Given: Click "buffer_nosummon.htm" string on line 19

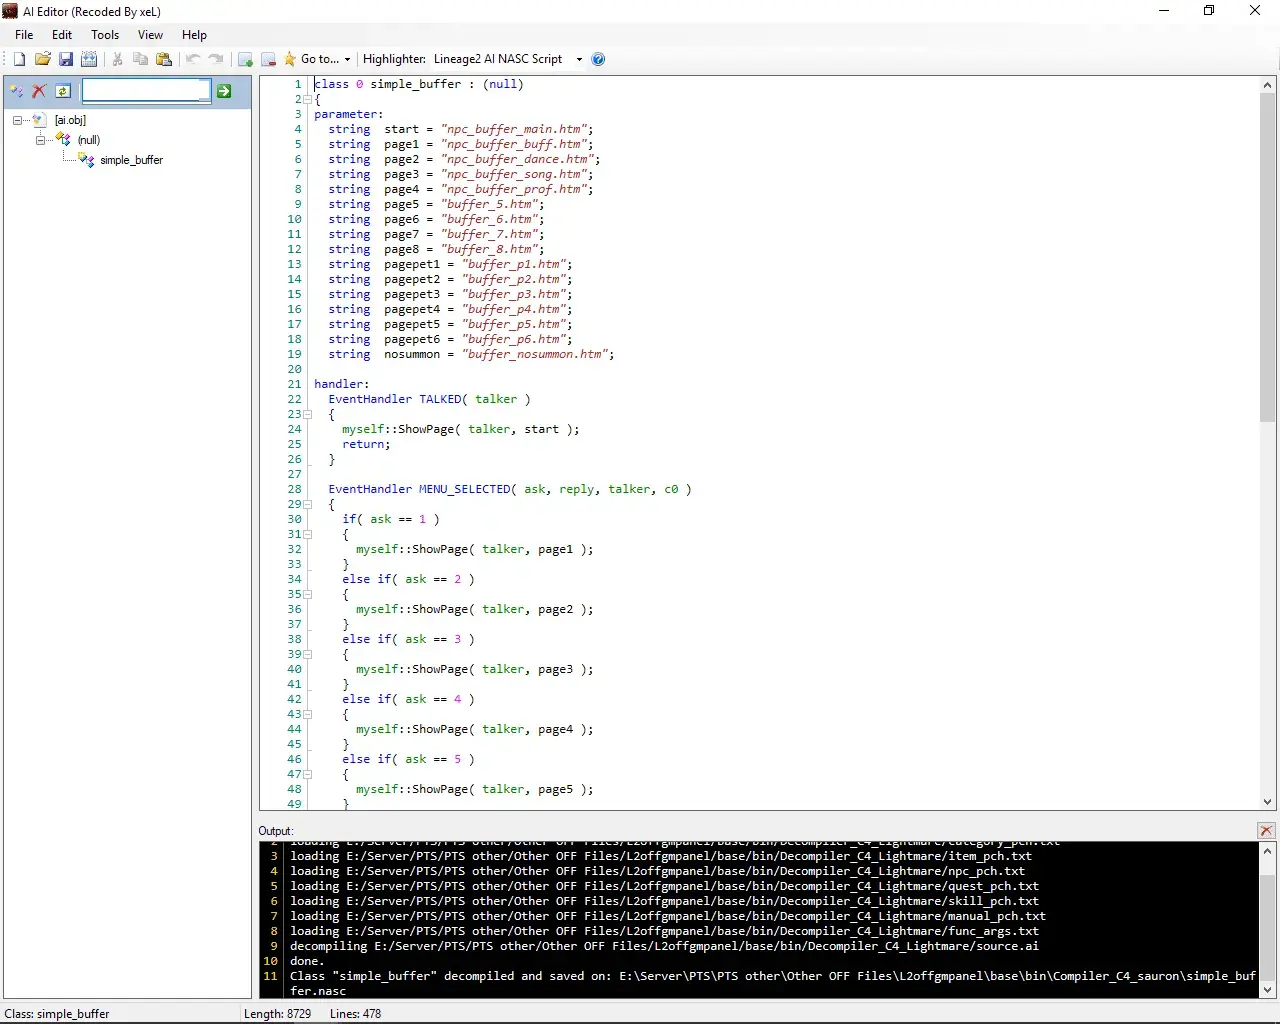Looking at the screenshot, I should coord(537,354).
